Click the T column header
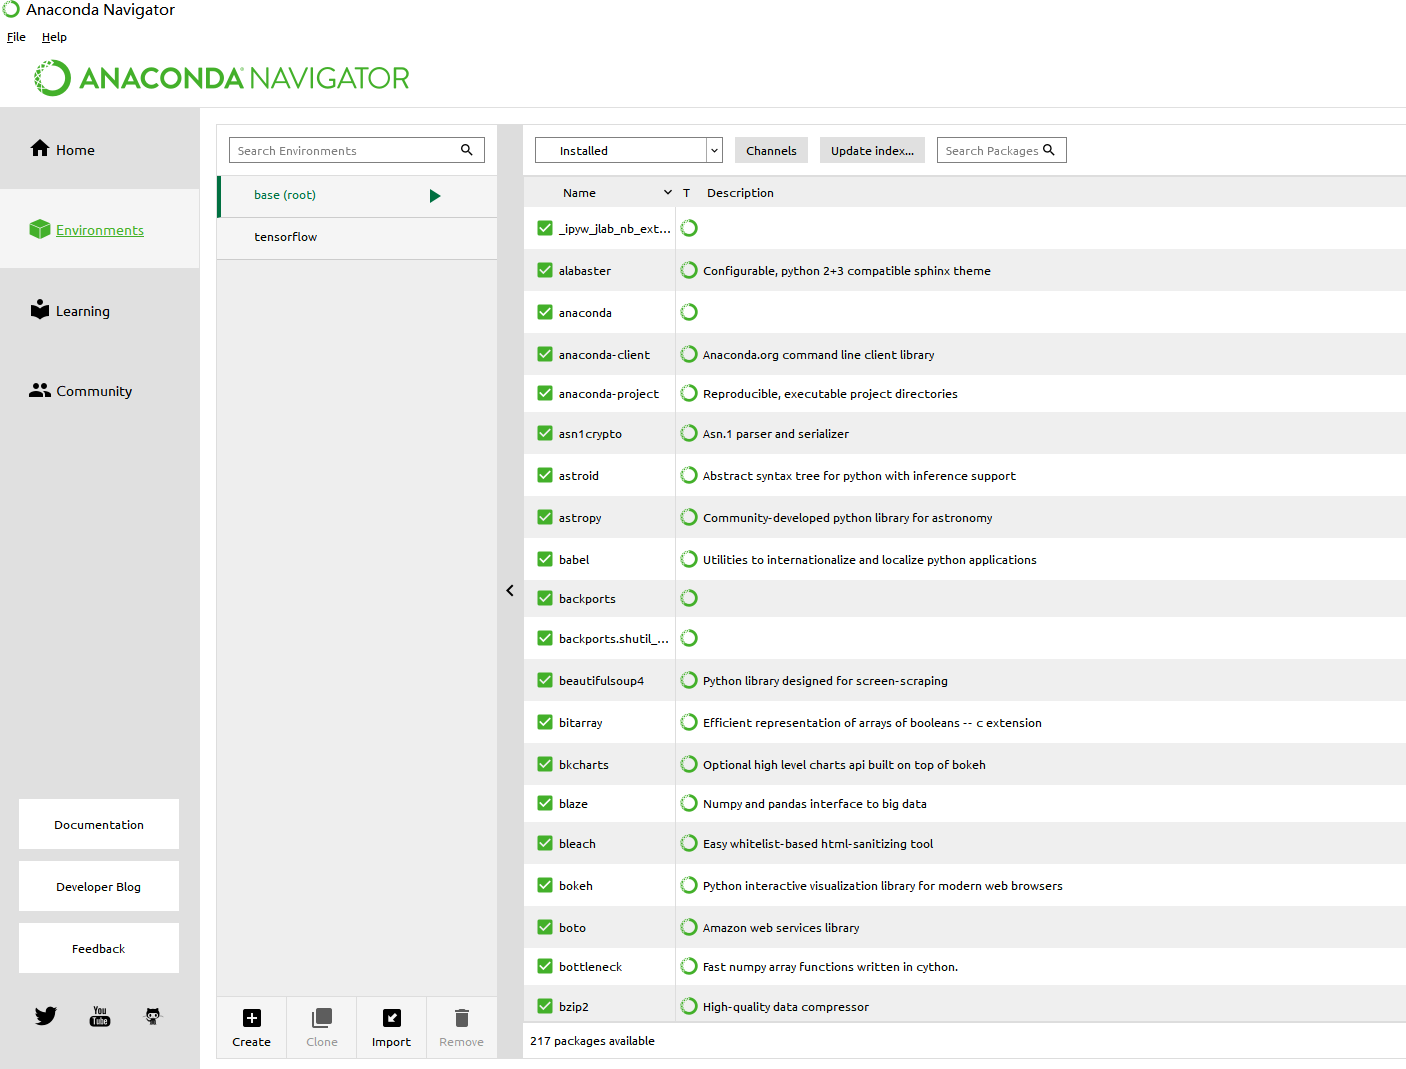Image resolution: width=1406 pixels, height=1069 pixels. [x=687, y=193]
